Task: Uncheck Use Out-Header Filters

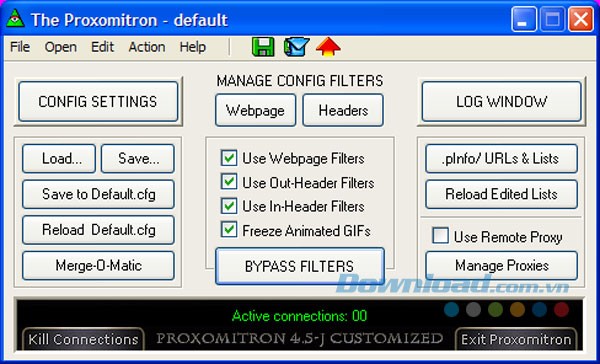Action: point(229,182)
